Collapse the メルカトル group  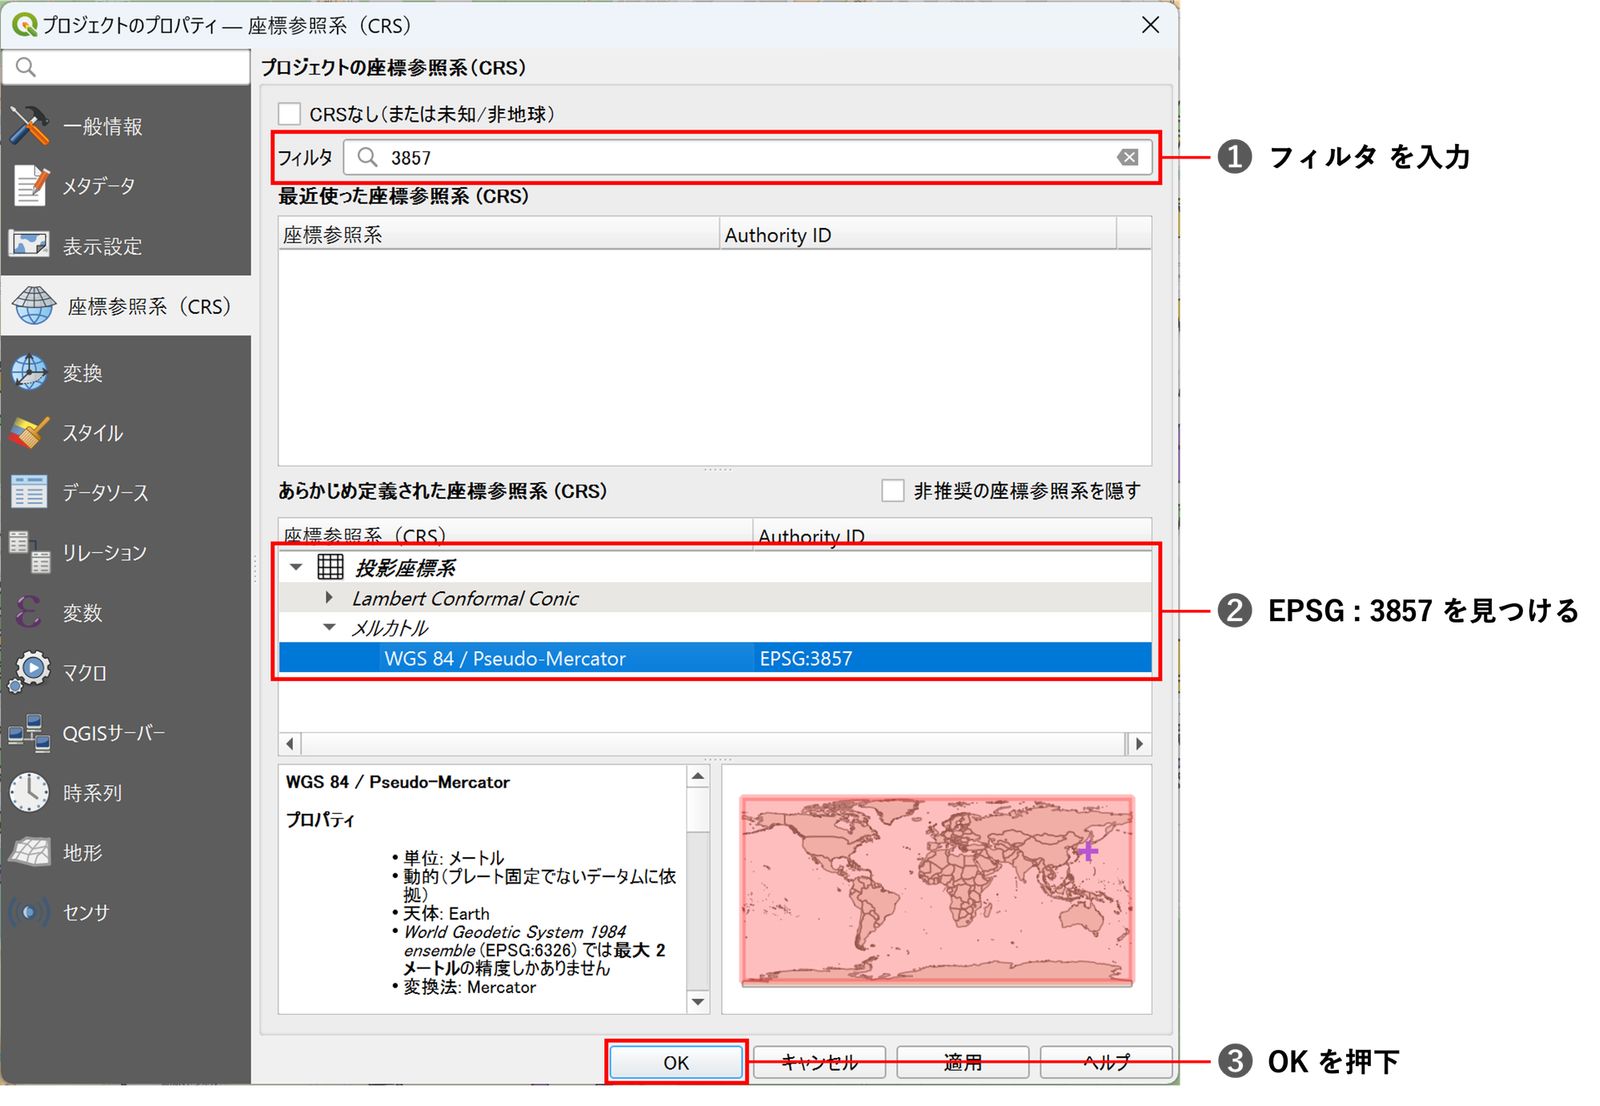329,627
